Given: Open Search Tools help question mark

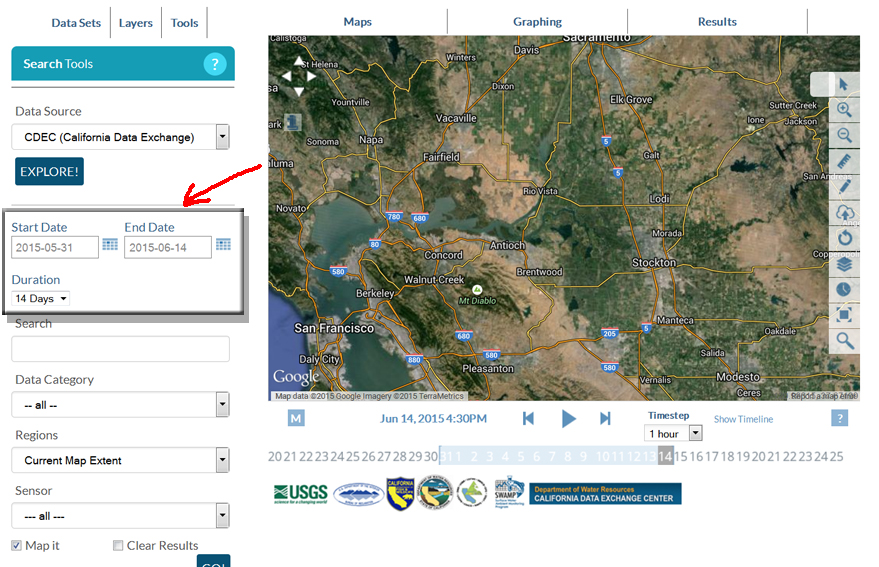Looking at the screenshot, I should (215, 64).
